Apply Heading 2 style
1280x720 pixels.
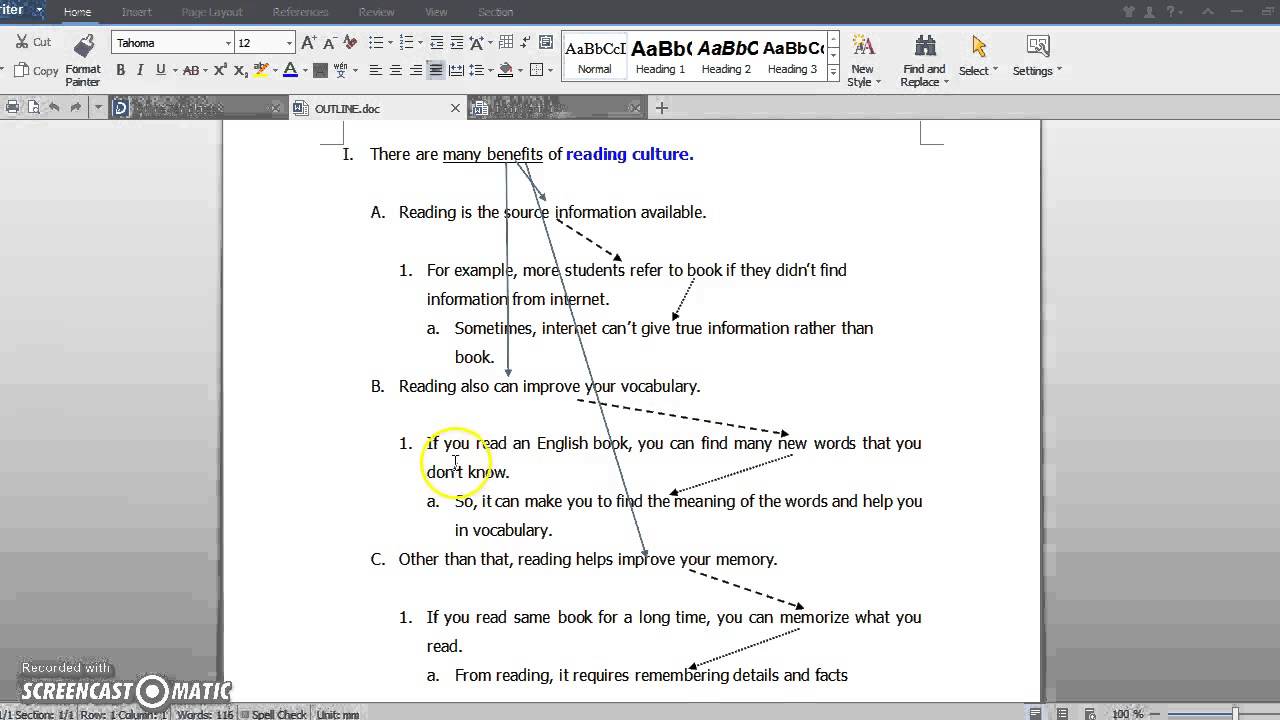tap(726, 56)
